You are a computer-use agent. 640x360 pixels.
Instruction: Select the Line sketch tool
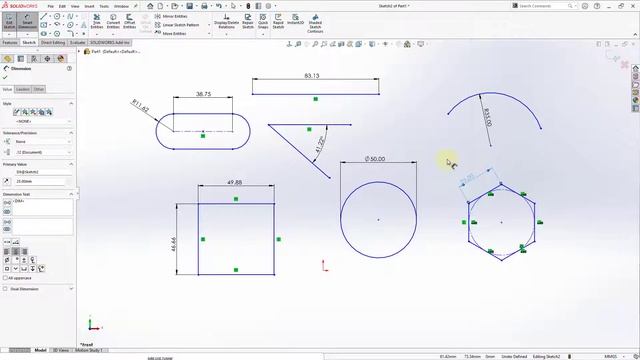[x=44, y=16]
